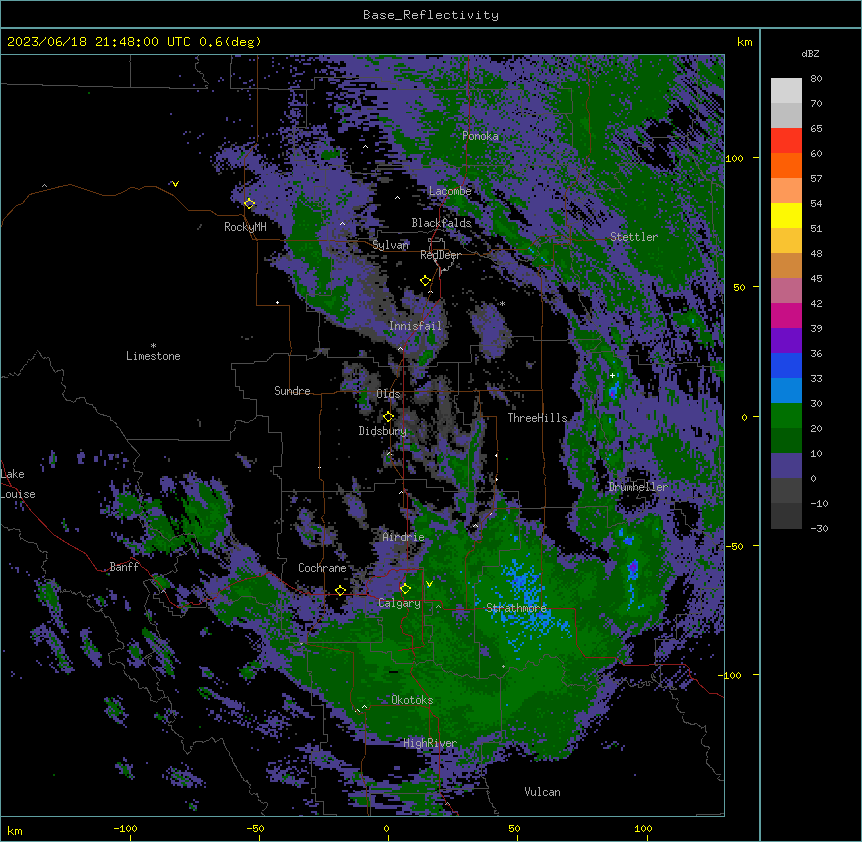Click the HighRiver label
This screenshot has height=842, width=862.
(x=430, y=743)
